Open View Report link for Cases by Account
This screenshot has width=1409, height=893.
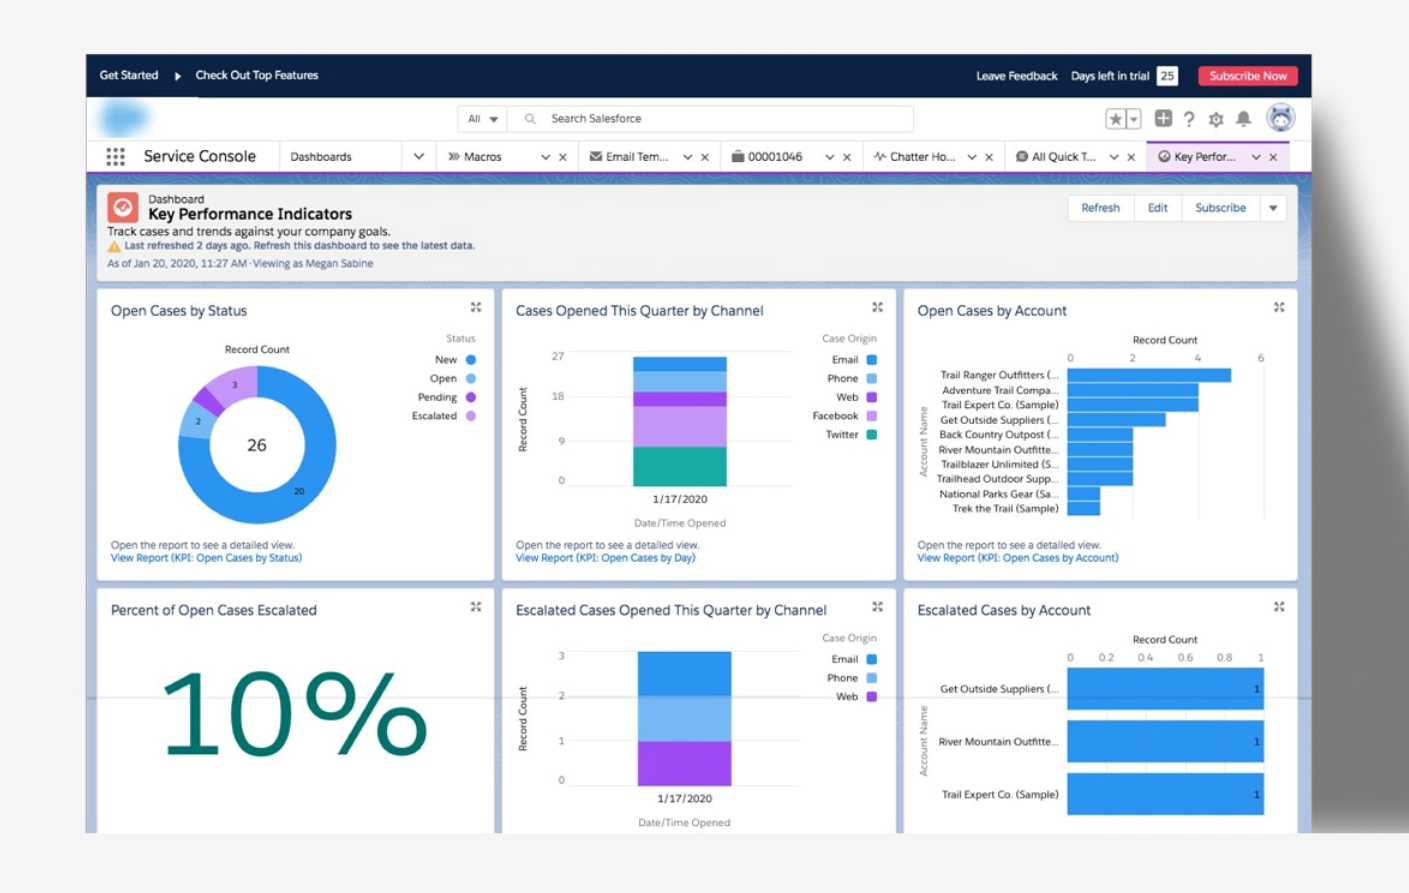tap(1017, 558)
